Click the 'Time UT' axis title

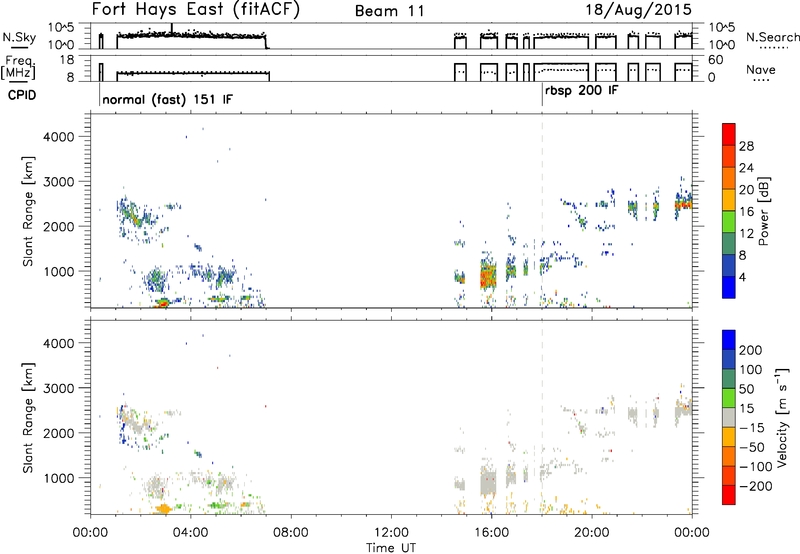[391, 548]
